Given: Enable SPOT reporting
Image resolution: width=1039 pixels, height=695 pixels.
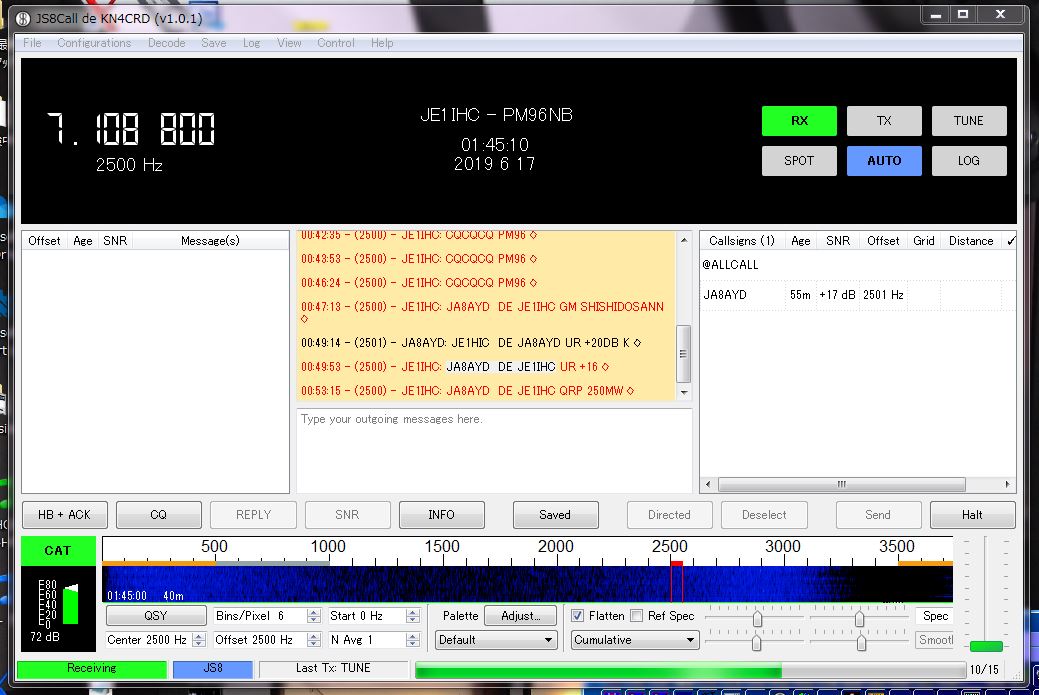Looking at the screenshot, I should (799, 160).
